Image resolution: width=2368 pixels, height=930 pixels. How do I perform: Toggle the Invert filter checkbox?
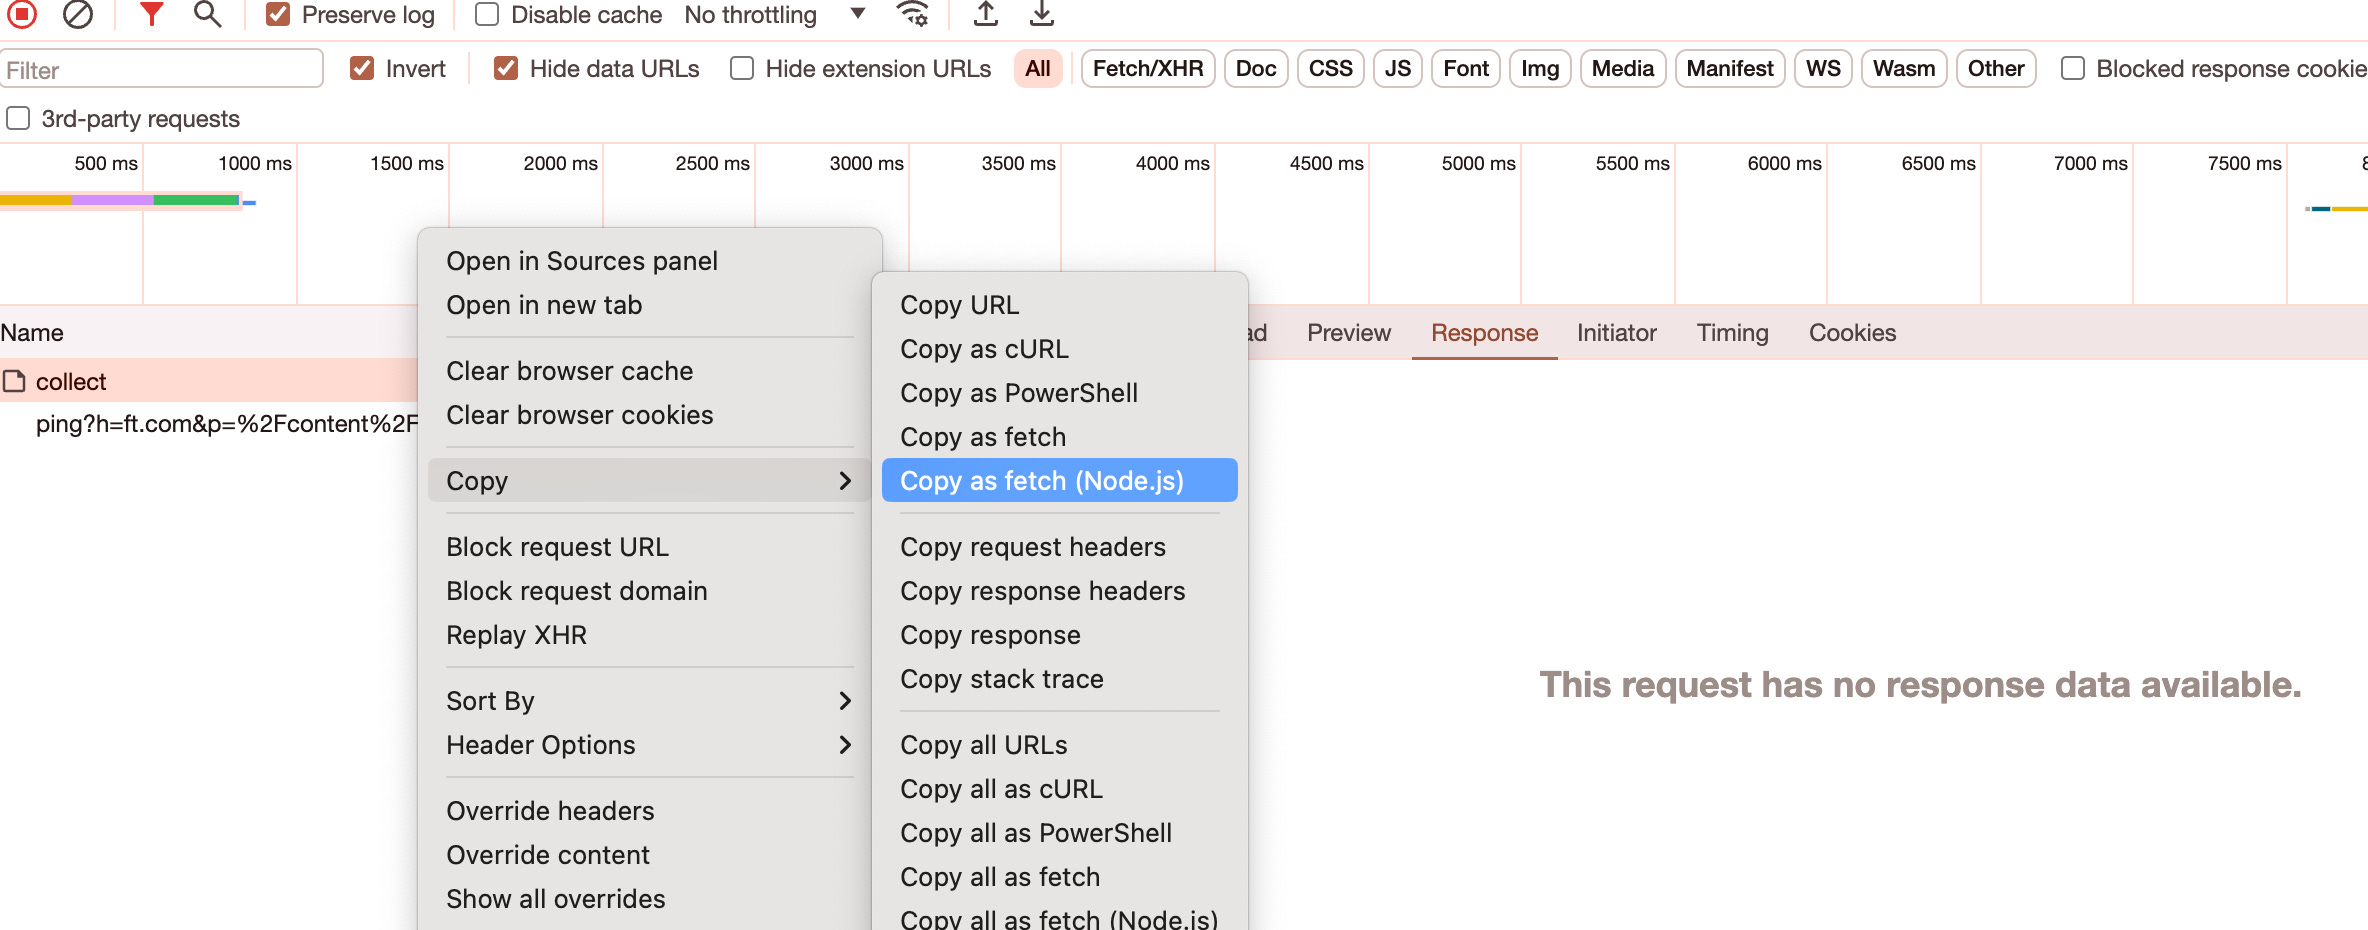[x=362, y=69]
